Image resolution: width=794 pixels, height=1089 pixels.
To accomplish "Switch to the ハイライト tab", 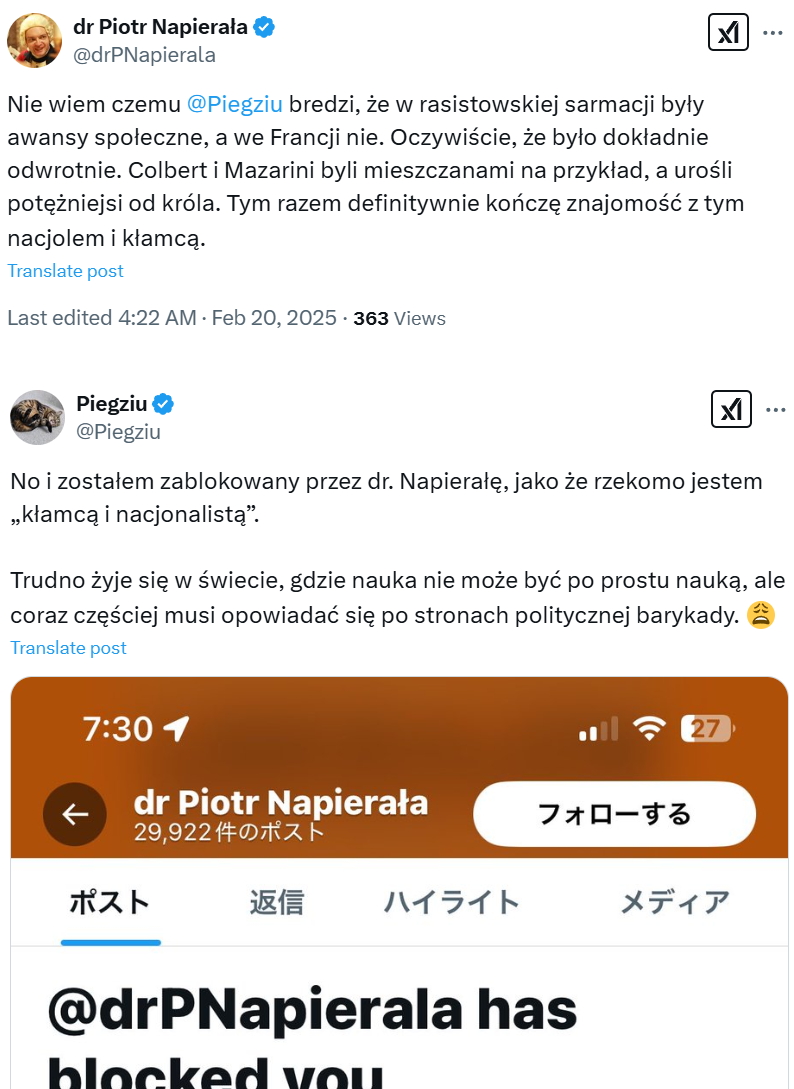I will [452, 902].
